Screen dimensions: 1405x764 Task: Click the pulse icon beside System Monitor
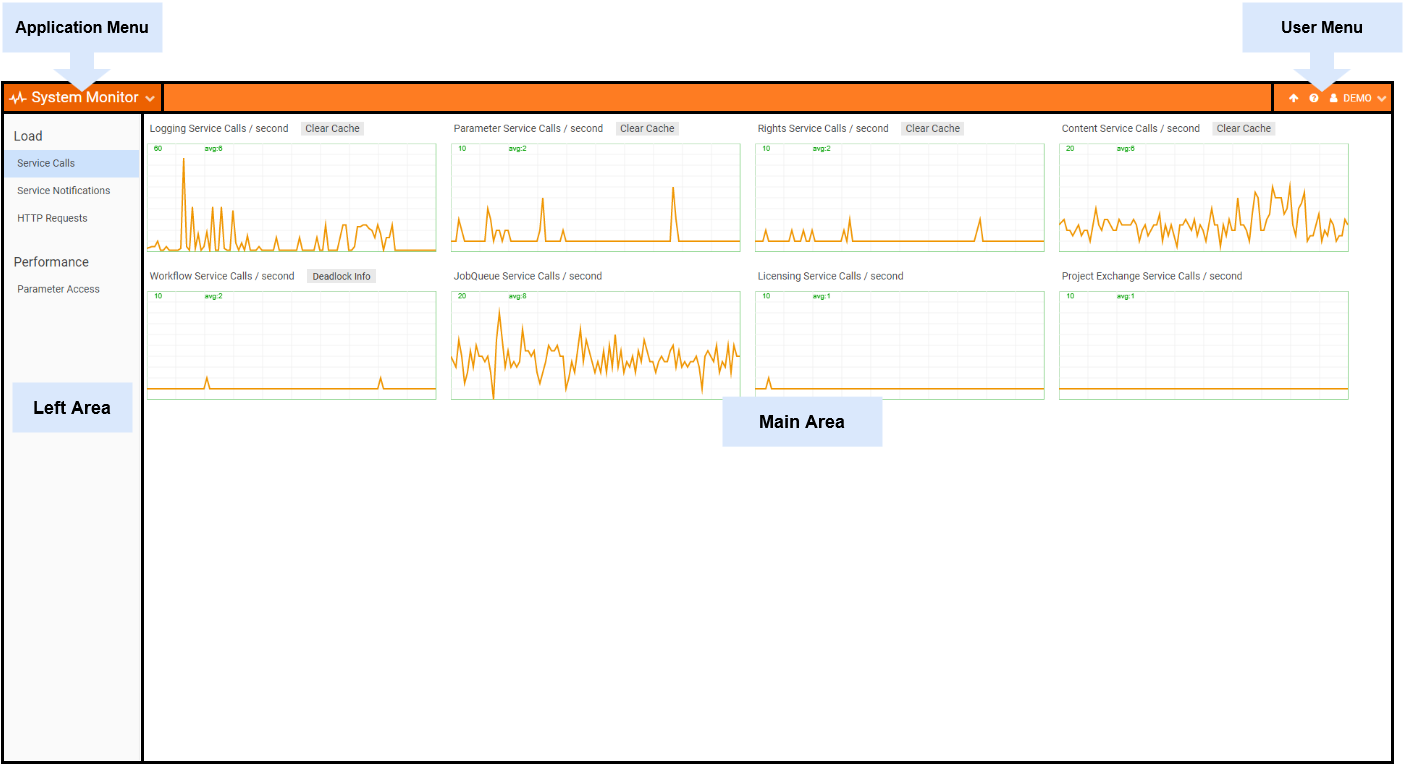point(18,98)
